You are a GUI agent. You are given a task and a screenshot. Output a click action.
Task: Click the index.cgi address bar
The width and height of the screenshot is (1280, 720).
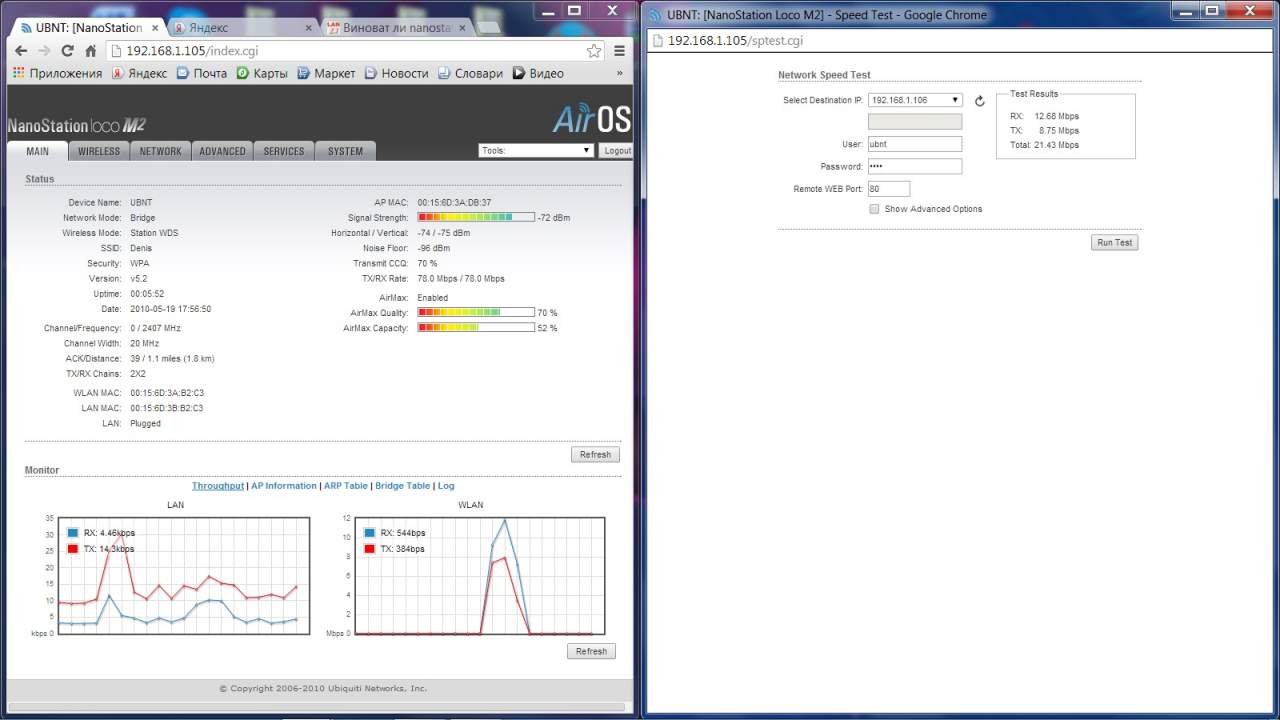coord(355,51)
